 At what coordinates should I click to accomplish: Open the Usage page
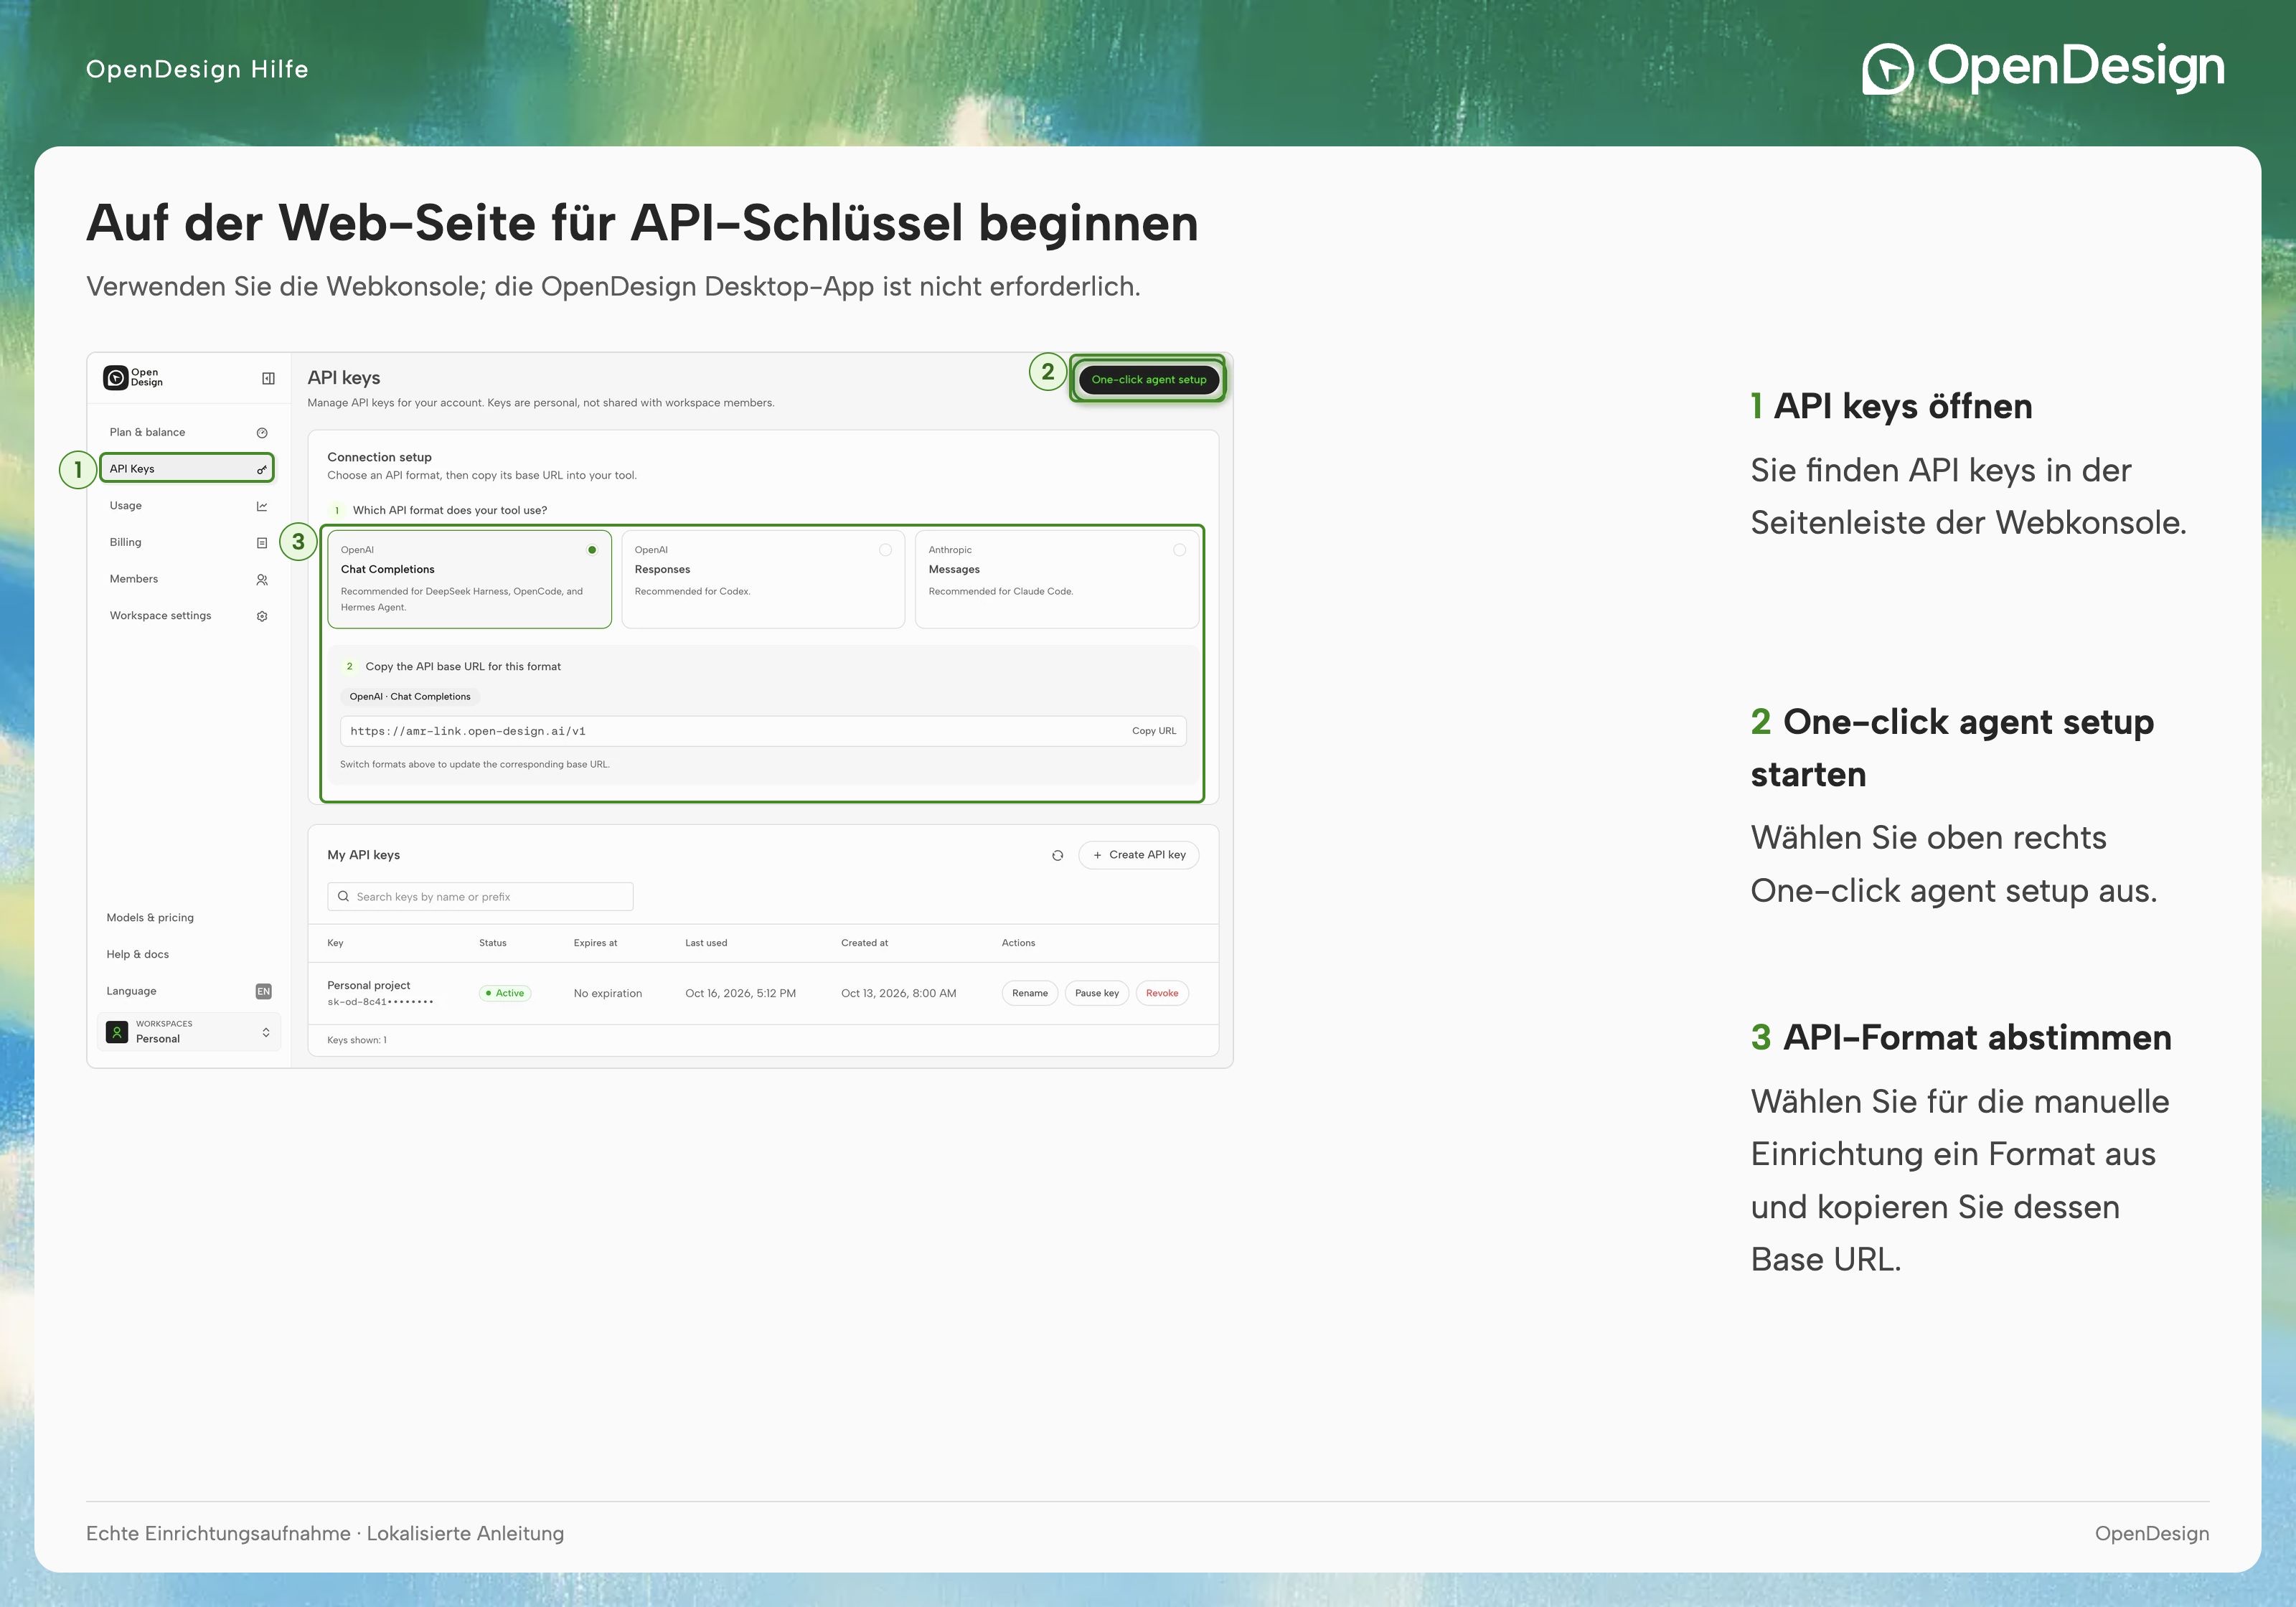click(x=188, y=506)
